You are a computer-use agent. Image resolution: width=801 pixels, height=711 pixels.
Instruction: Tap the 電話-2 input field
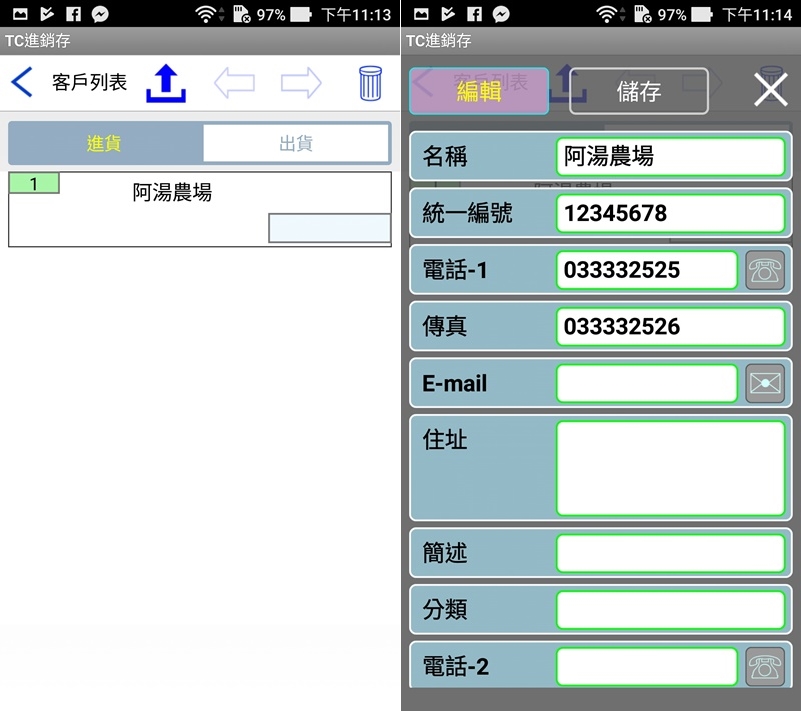coord(647,667)
